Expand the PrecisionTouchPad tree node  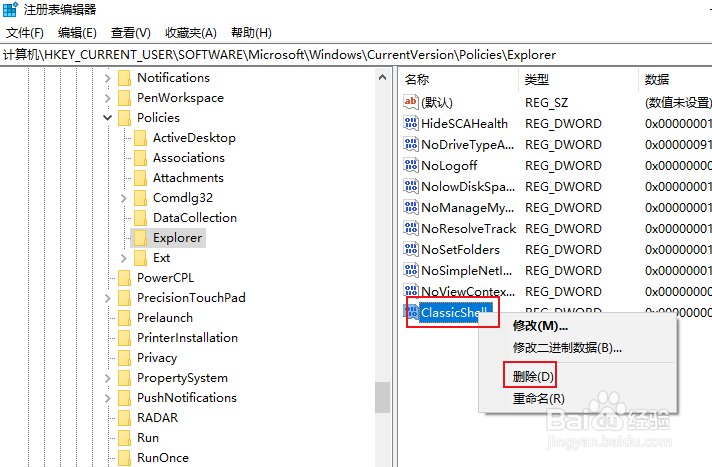[108, 298]
